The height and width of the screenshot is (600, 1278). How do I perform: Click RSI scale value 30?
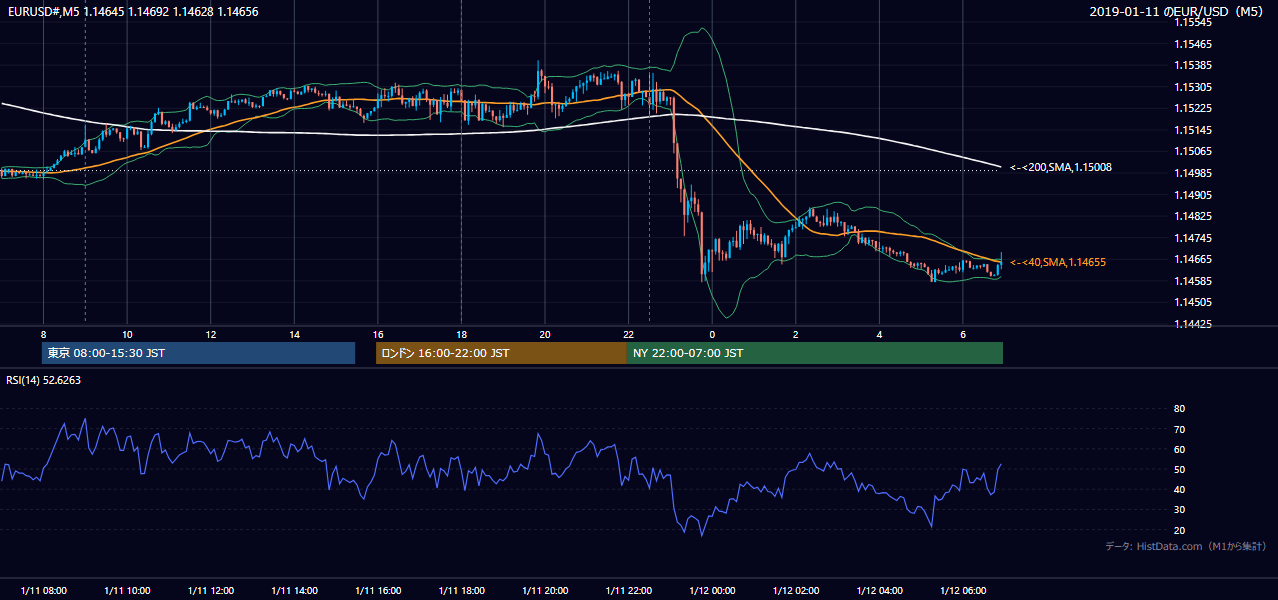coord(1179,509)
